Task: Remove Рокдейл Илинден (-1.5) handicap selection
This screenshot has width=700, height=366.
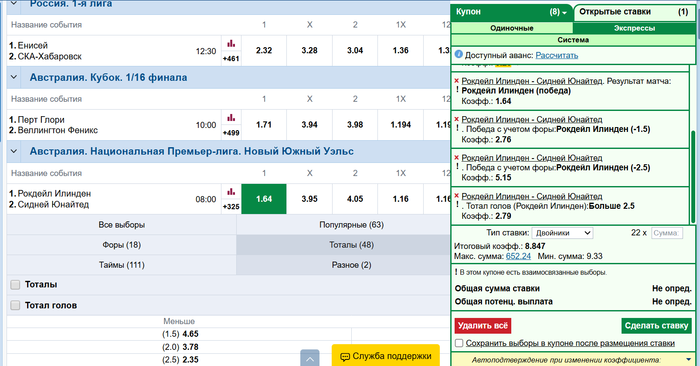Action: pyautogui.click(x=457, y=119)
